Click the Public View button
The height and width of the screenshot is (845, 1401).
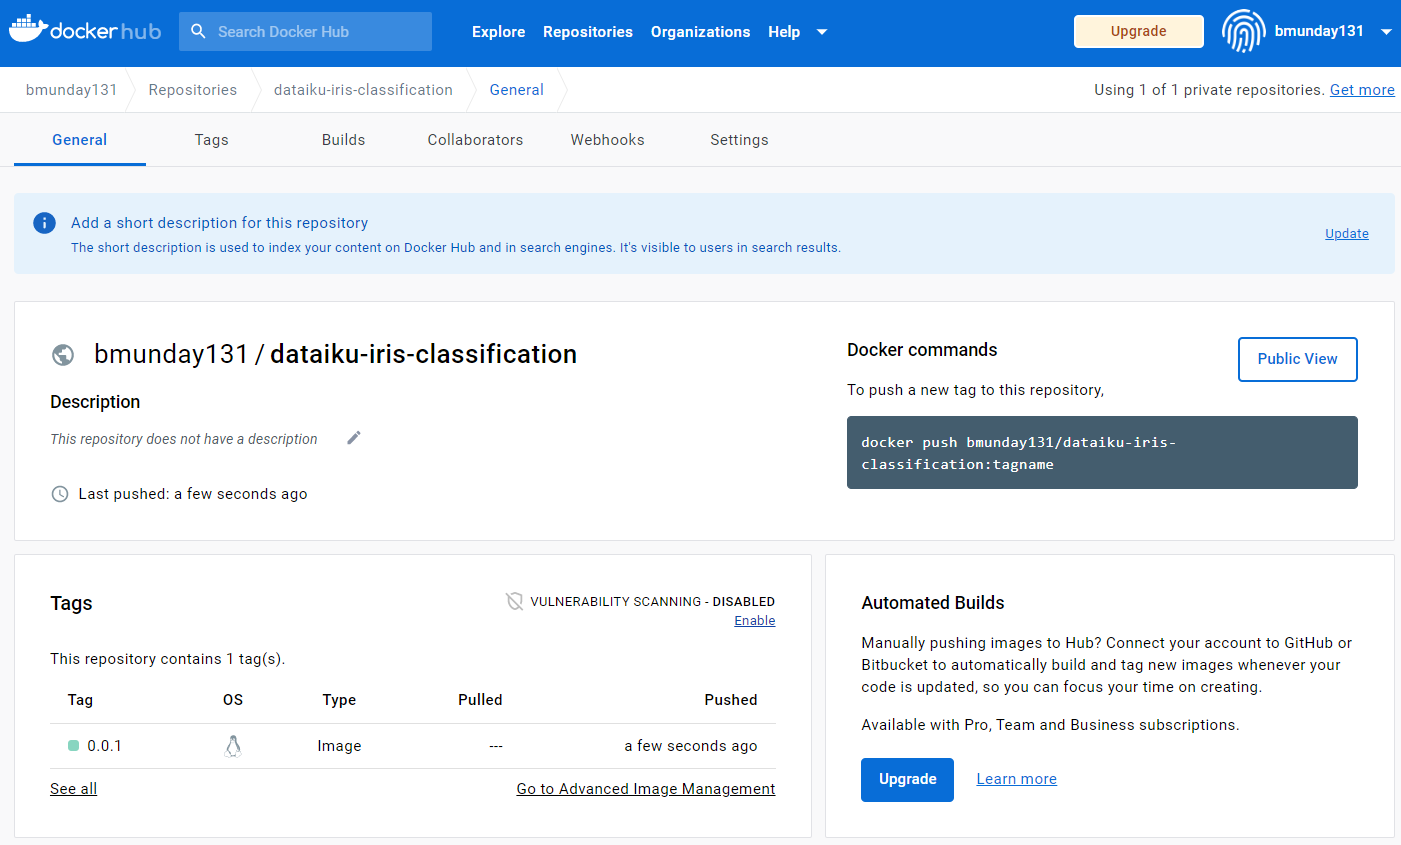click(x=1298, y=359)
